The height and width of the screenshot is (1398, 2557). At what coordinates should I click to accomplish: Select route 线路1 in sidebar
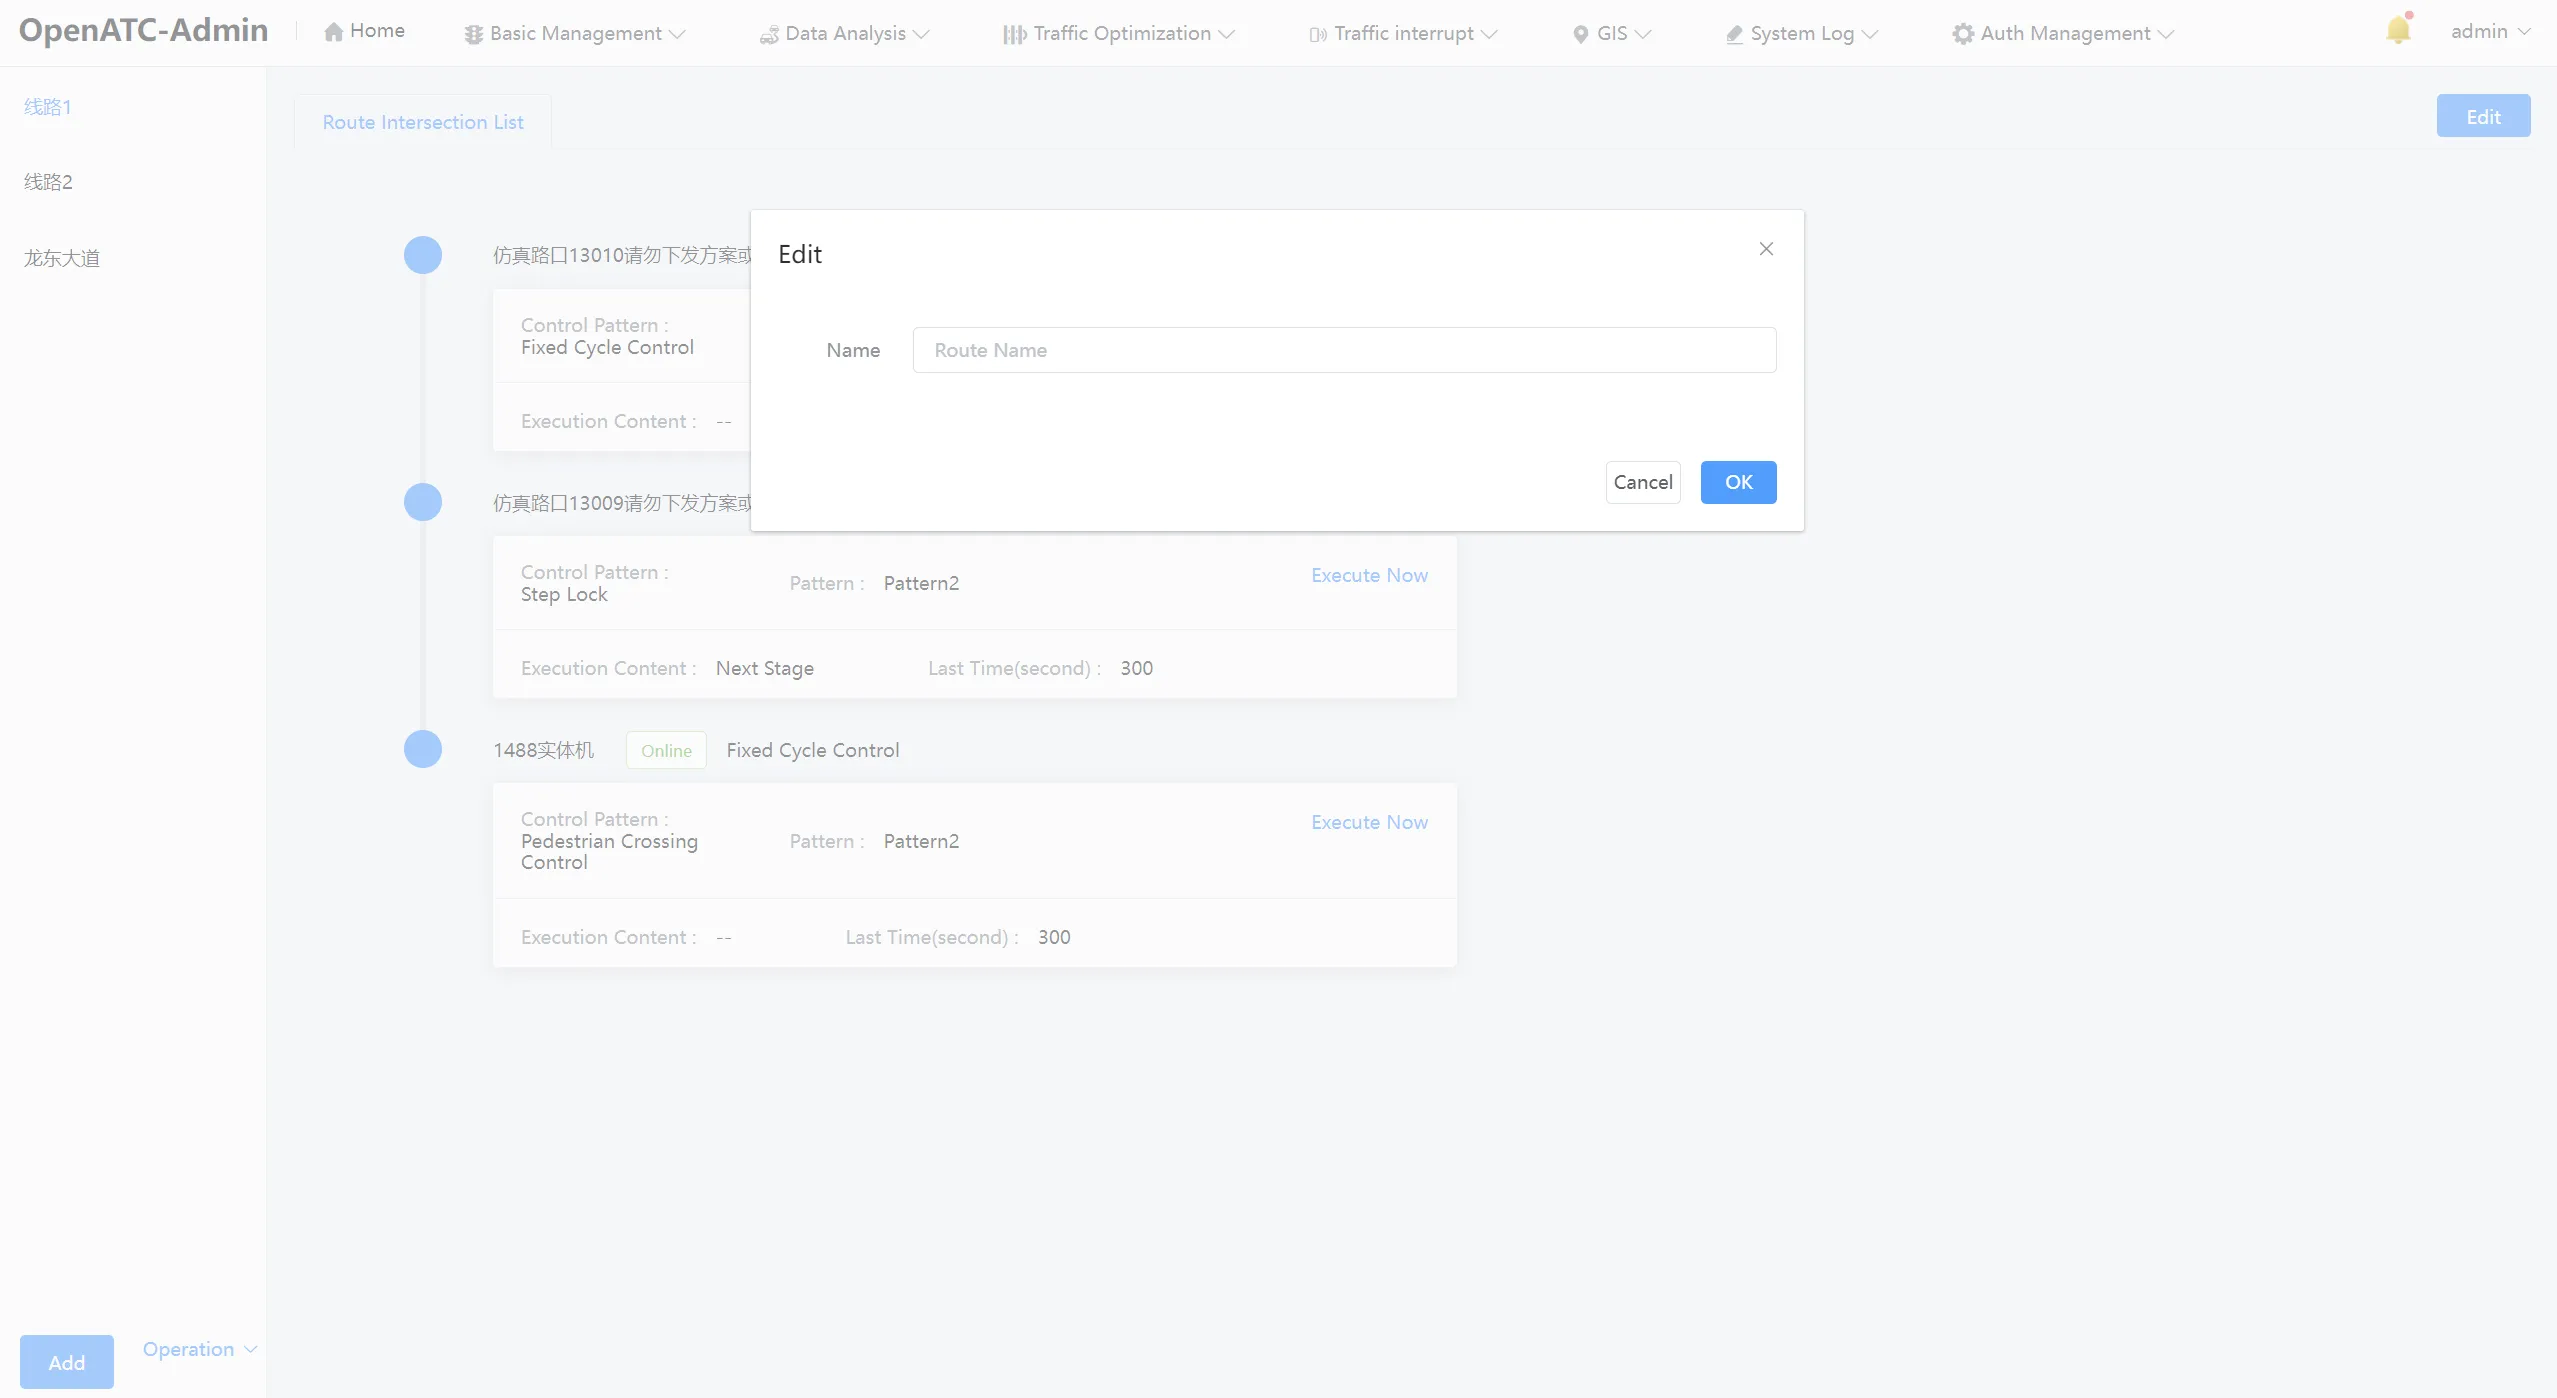(48, 107)
